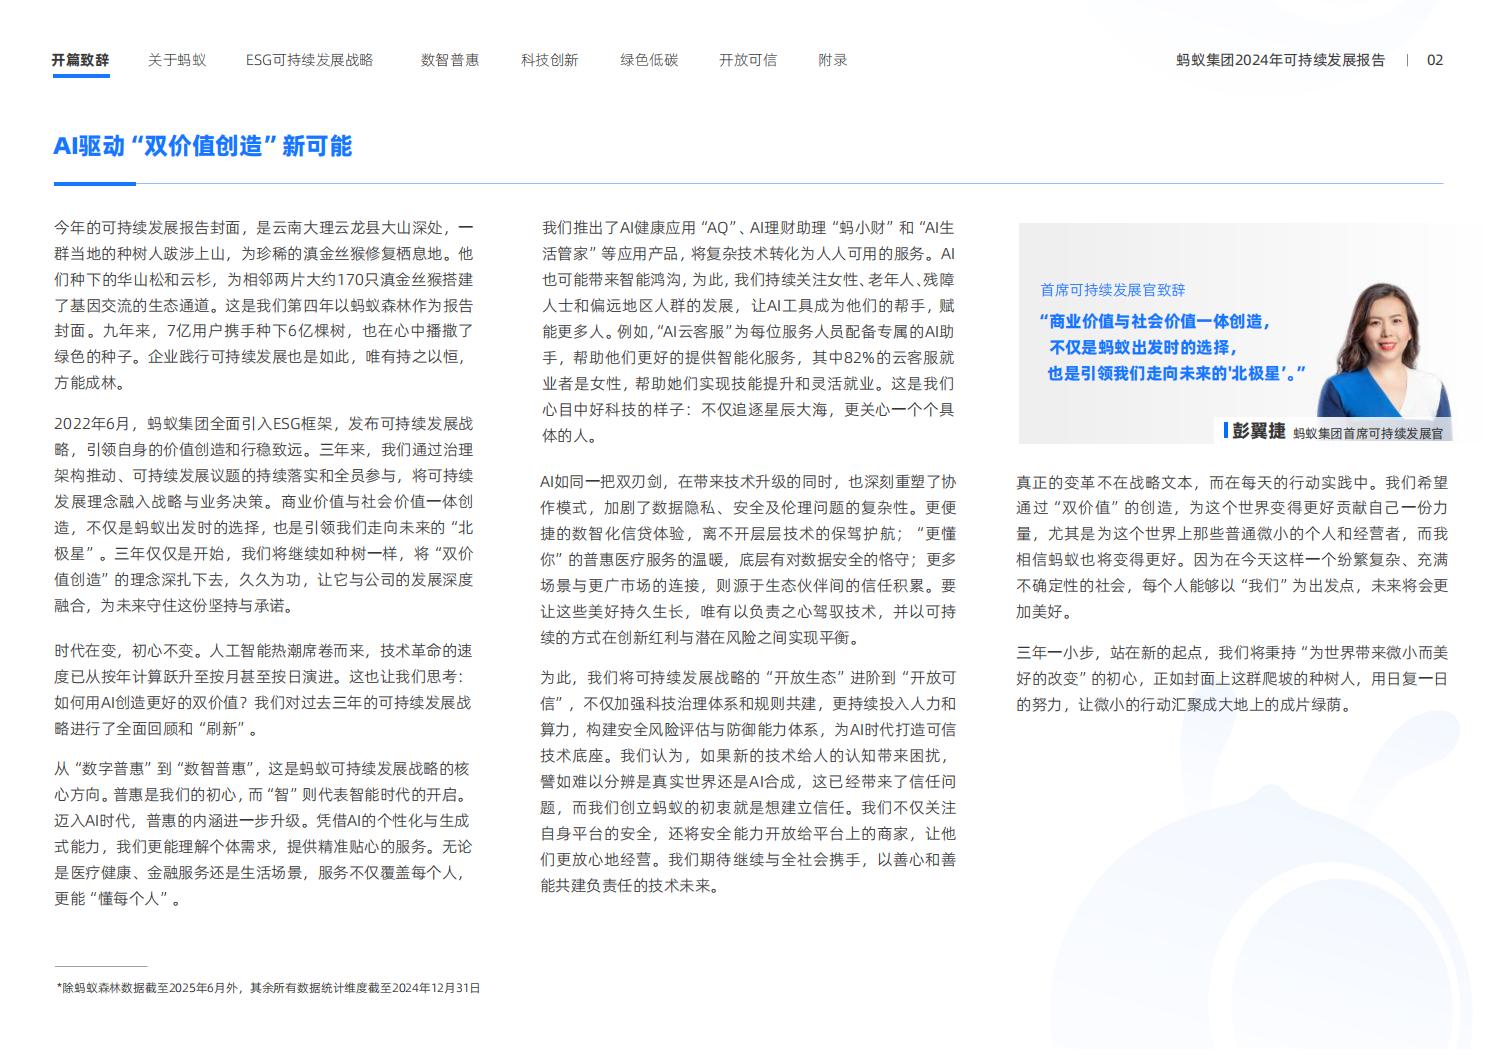
Task: Click the 首席可持续发展官致辞 caption
Action: [1113, 289]
